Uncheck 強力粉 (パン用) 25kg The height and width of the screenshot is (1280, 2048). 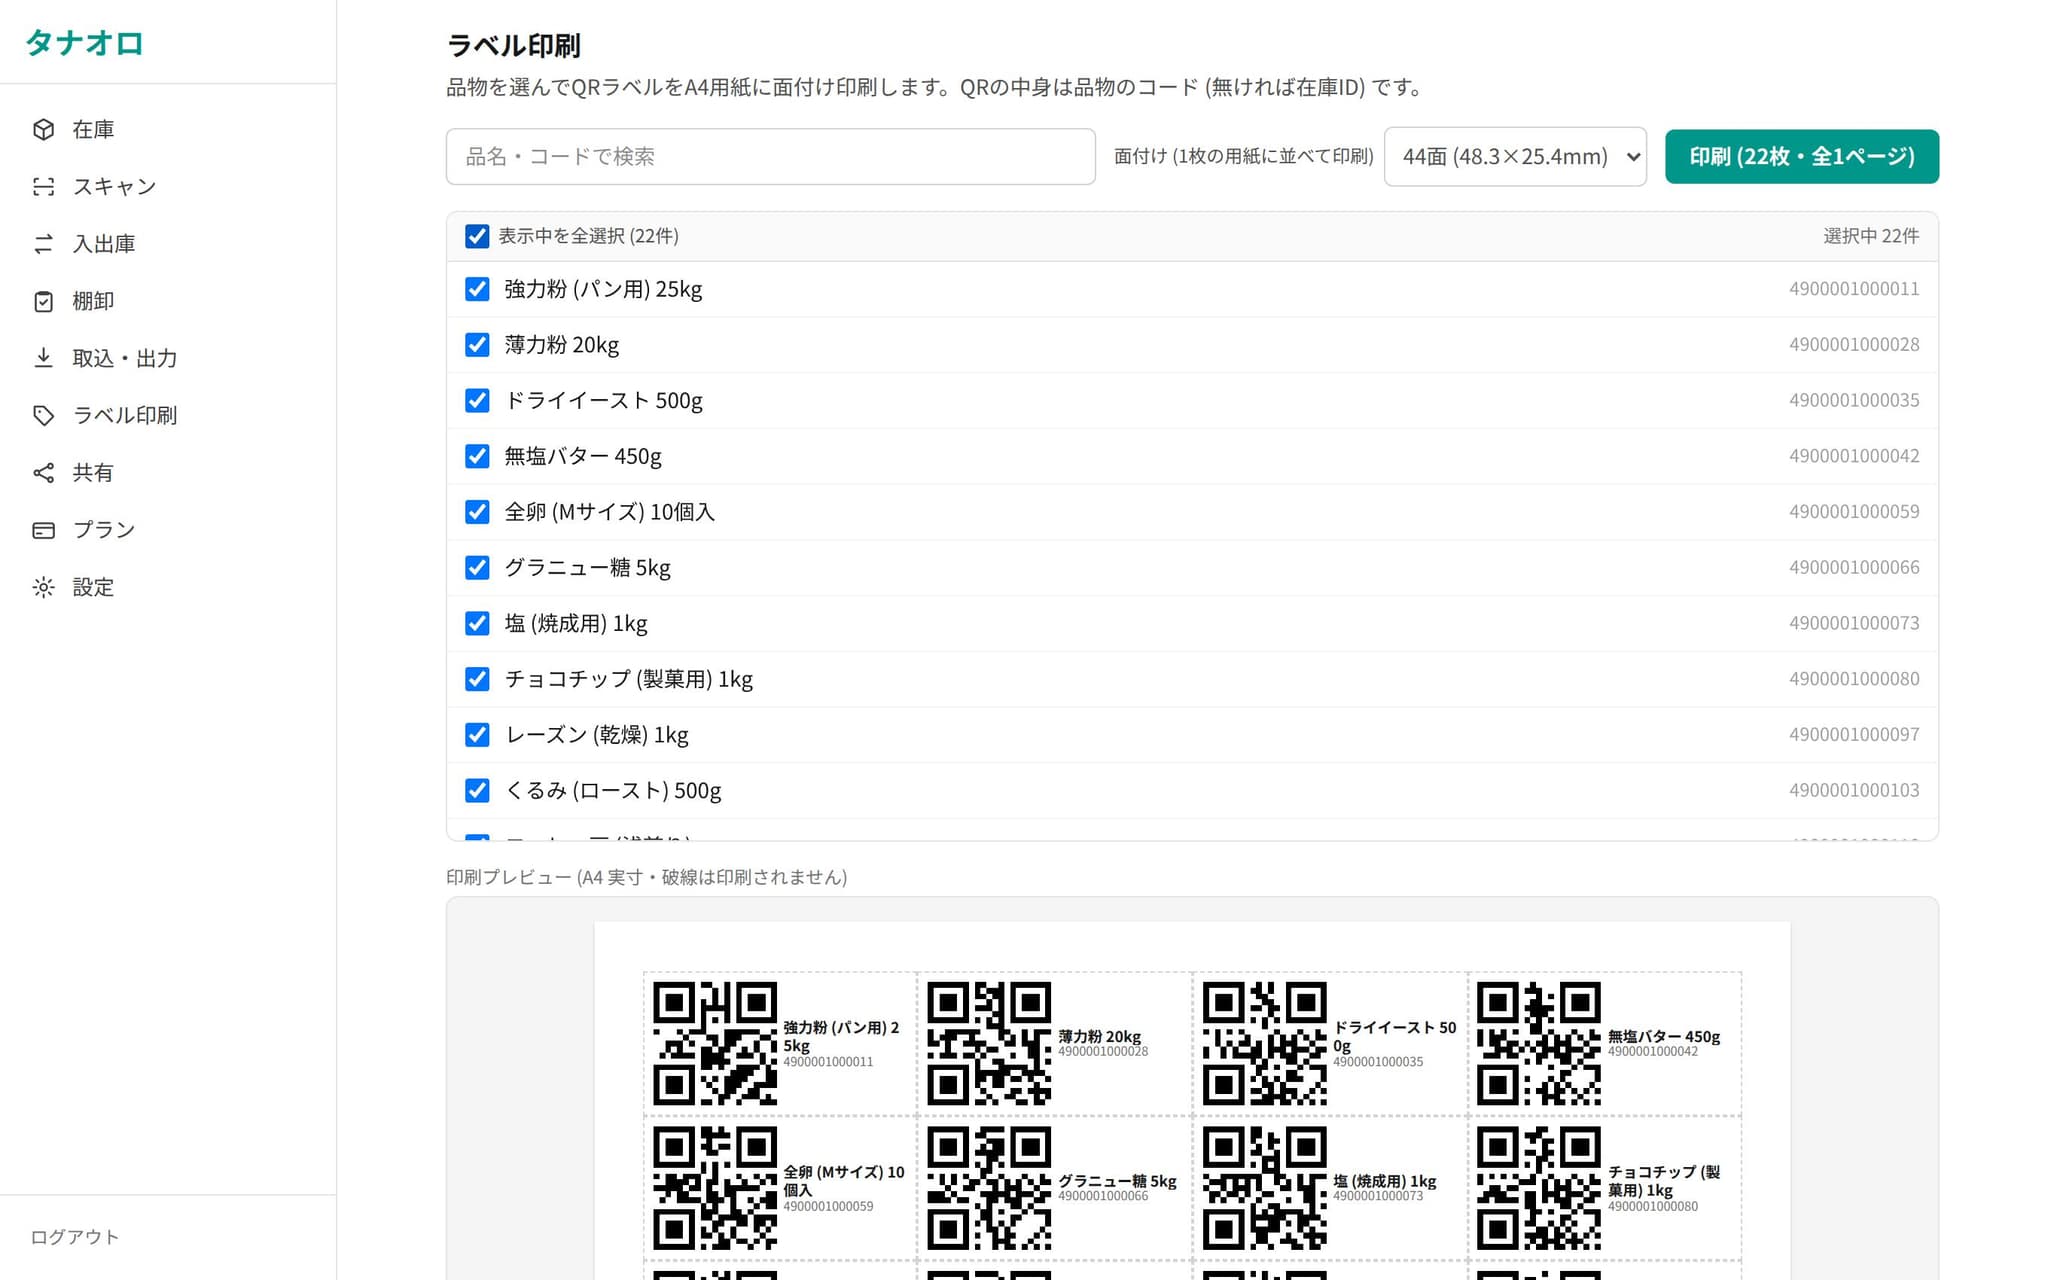point(477,289)
